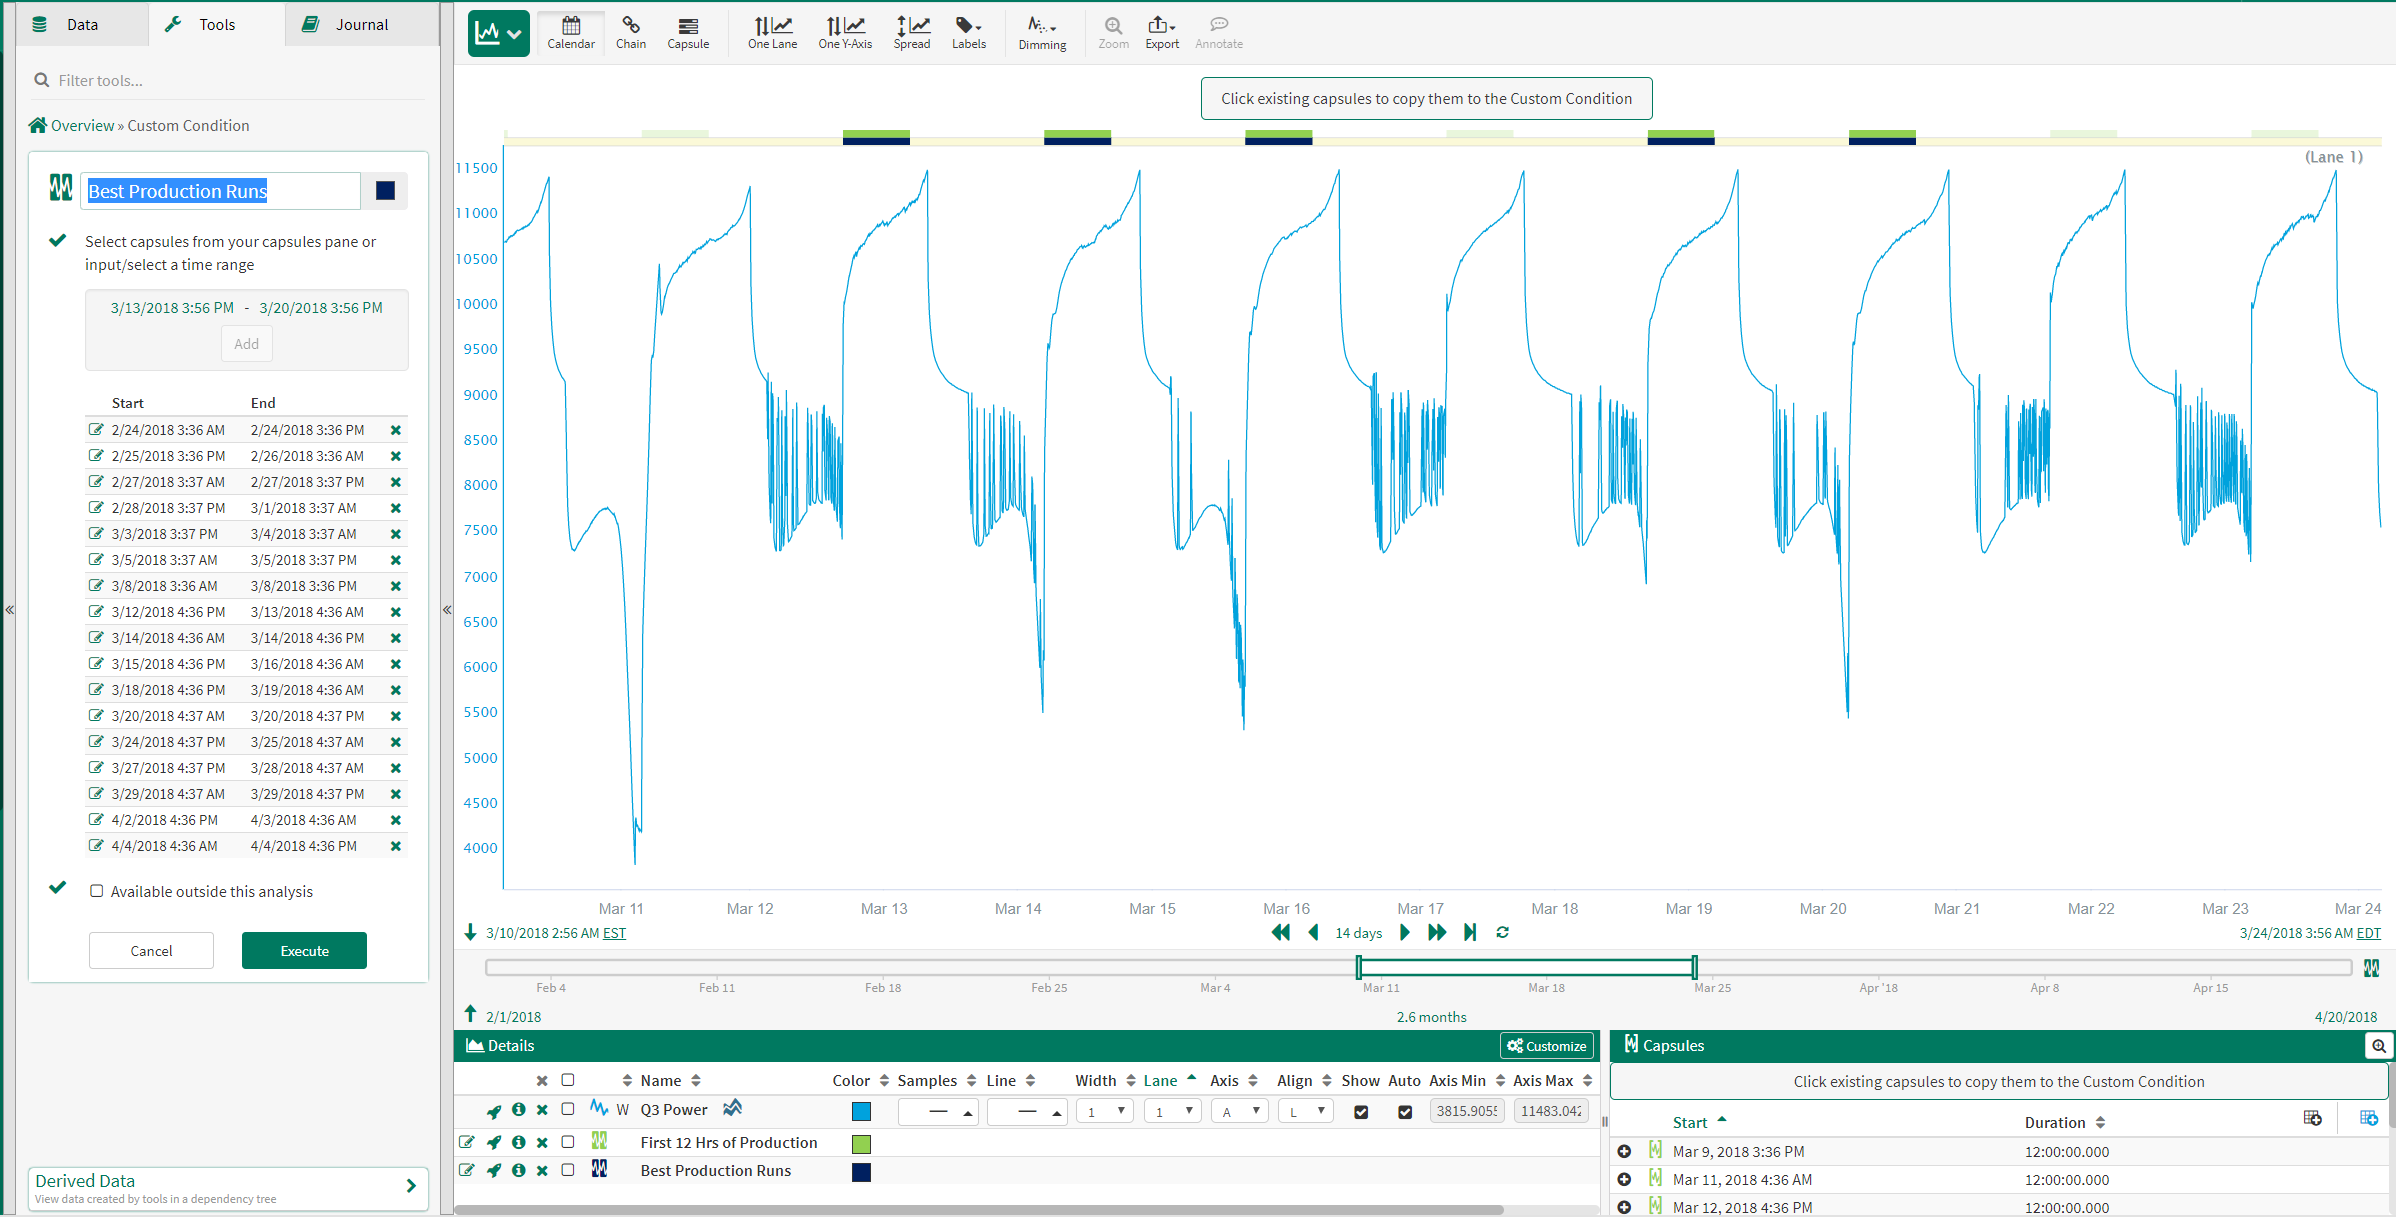The image size is (2396, 1217).
Task: Open the Labels toolbar option
Action: [x=968, y=32]
